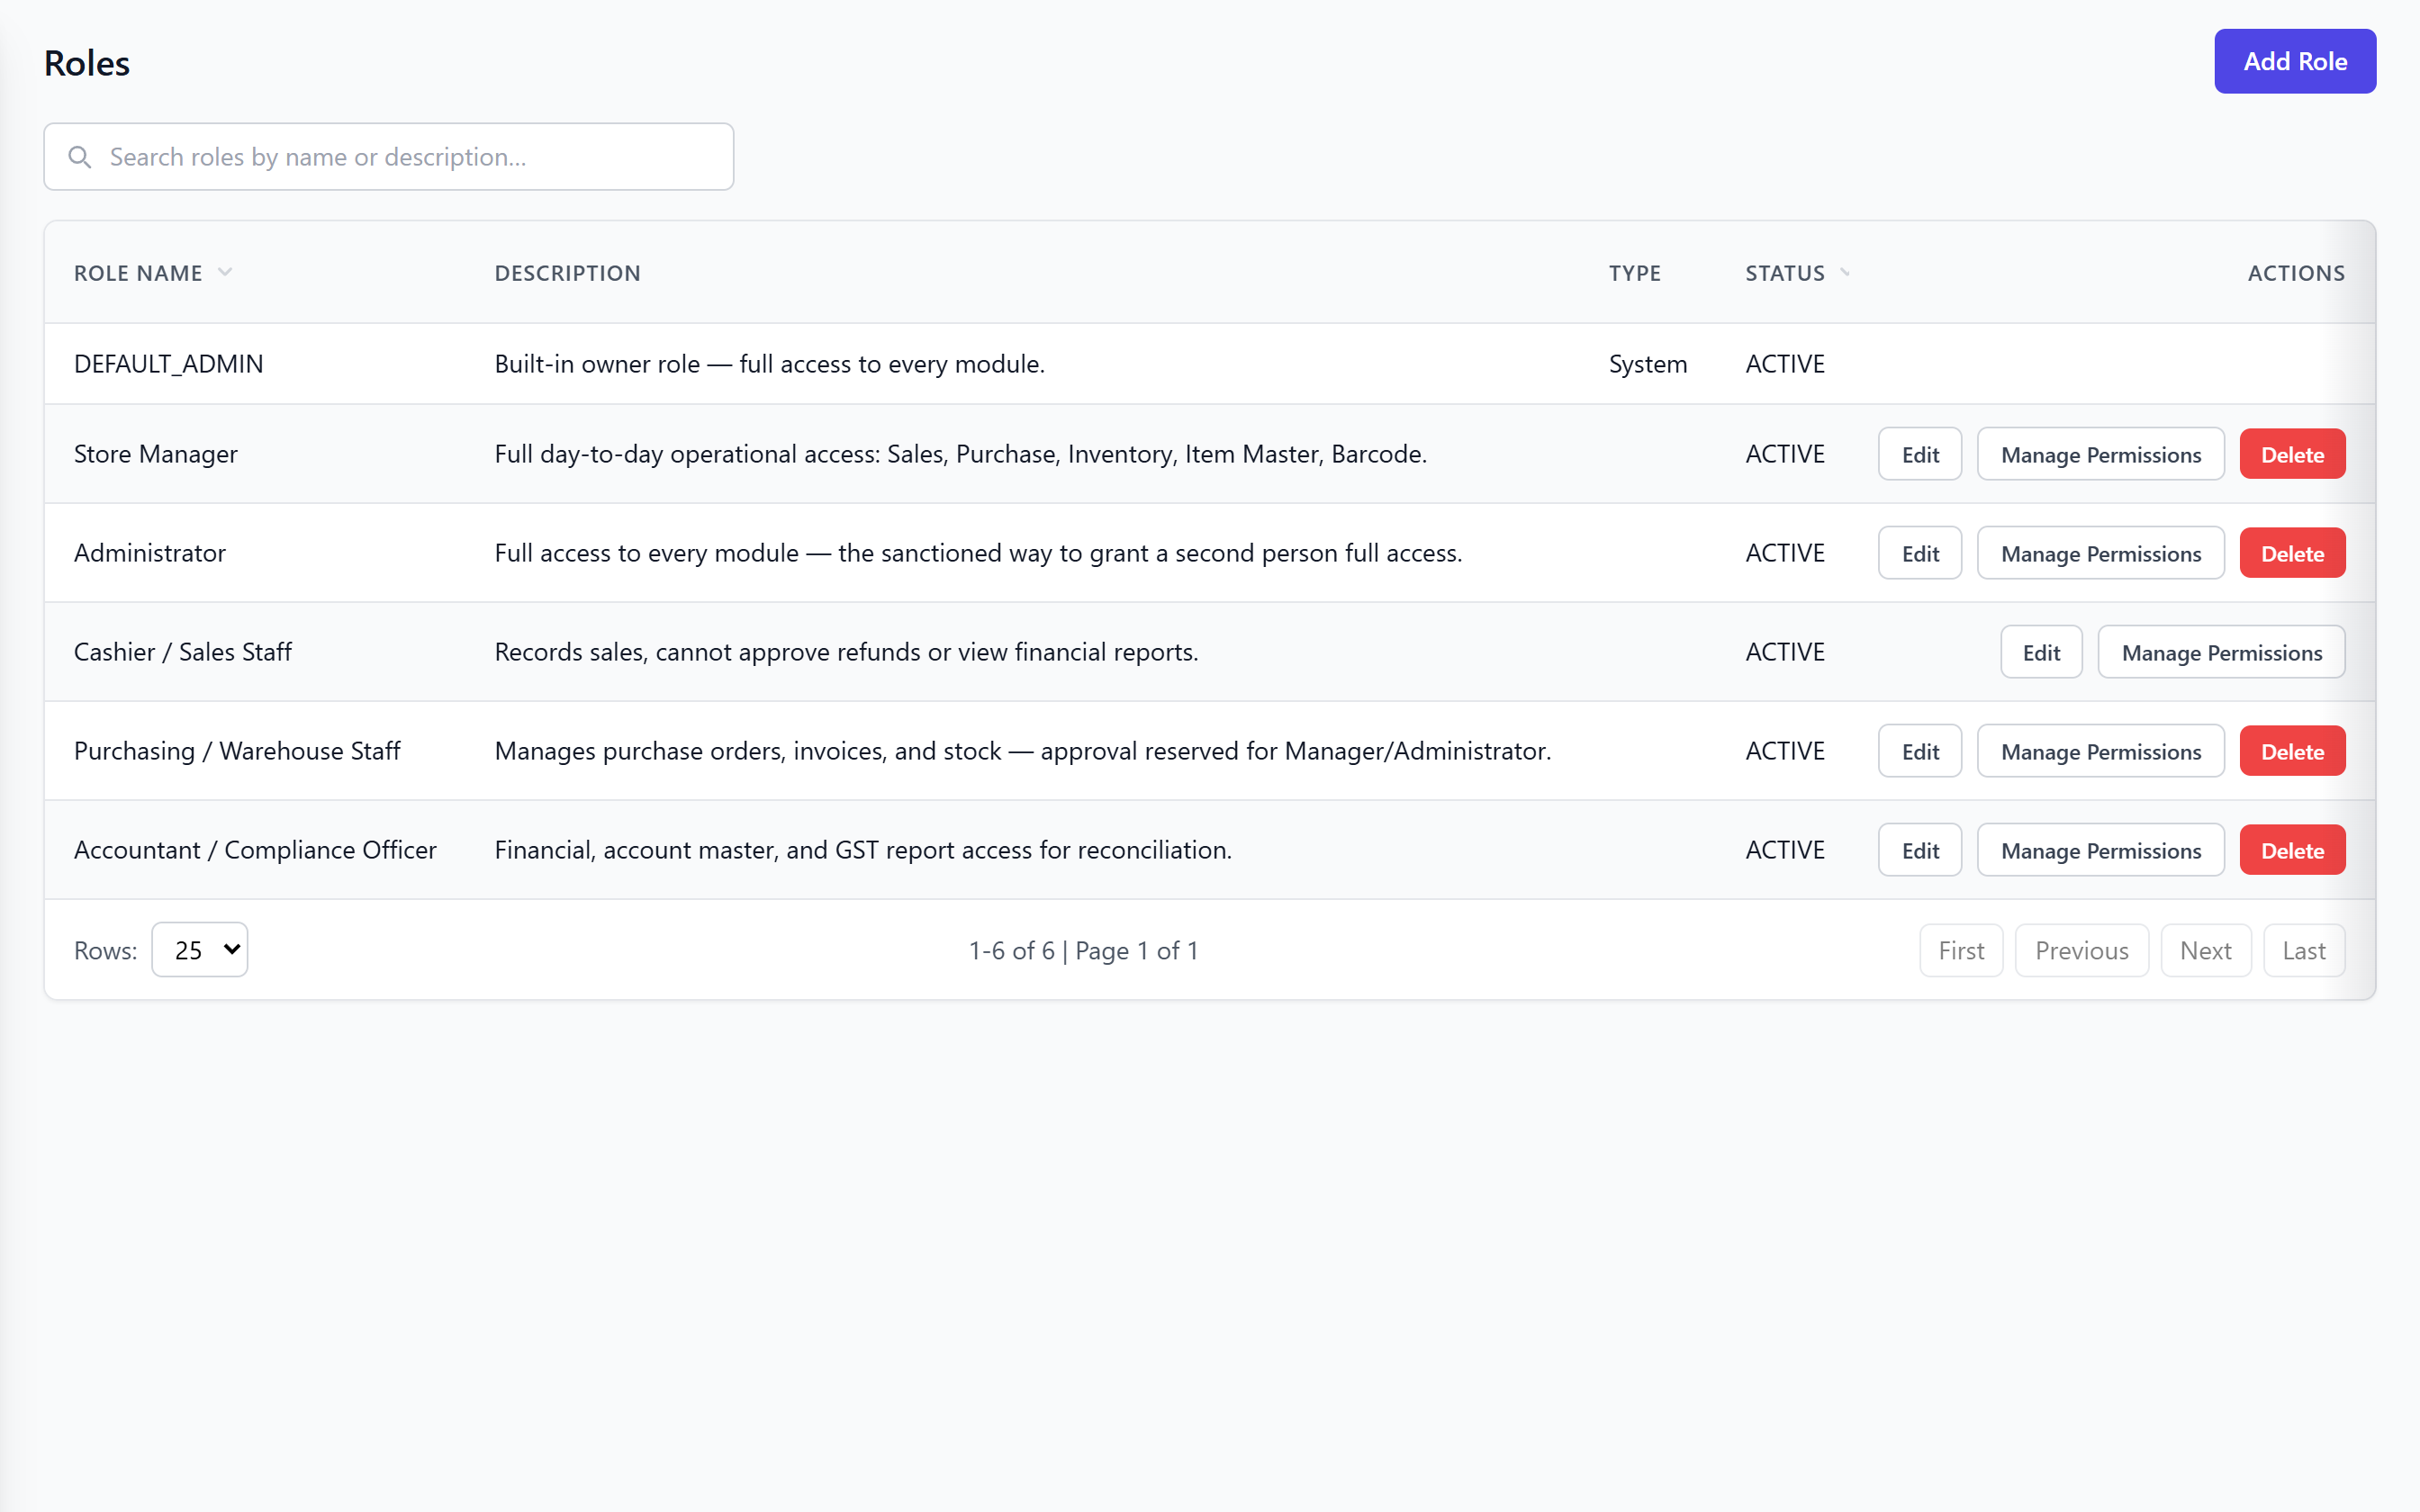Click the Type column header
Screen dimensions: 2420x1512
[1635, 273]
